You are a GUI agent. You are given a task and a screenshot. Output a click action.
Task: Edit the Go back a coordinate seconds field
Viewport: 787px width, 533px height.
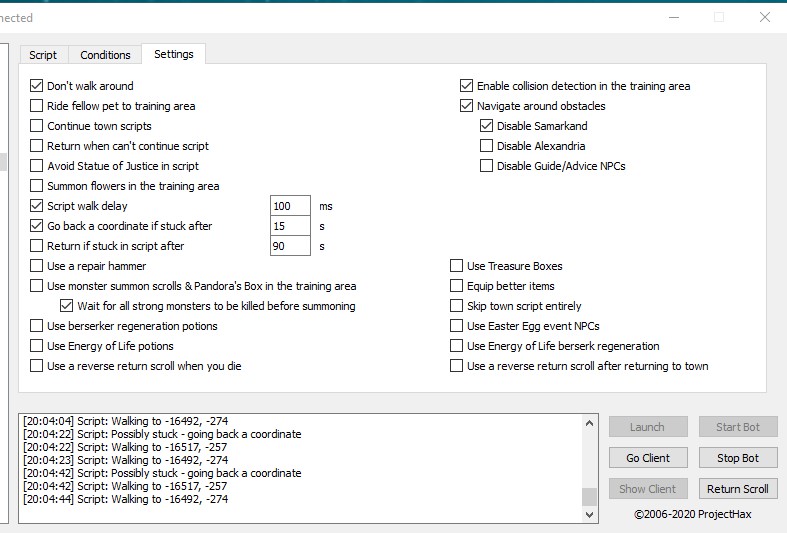(291, 226)
